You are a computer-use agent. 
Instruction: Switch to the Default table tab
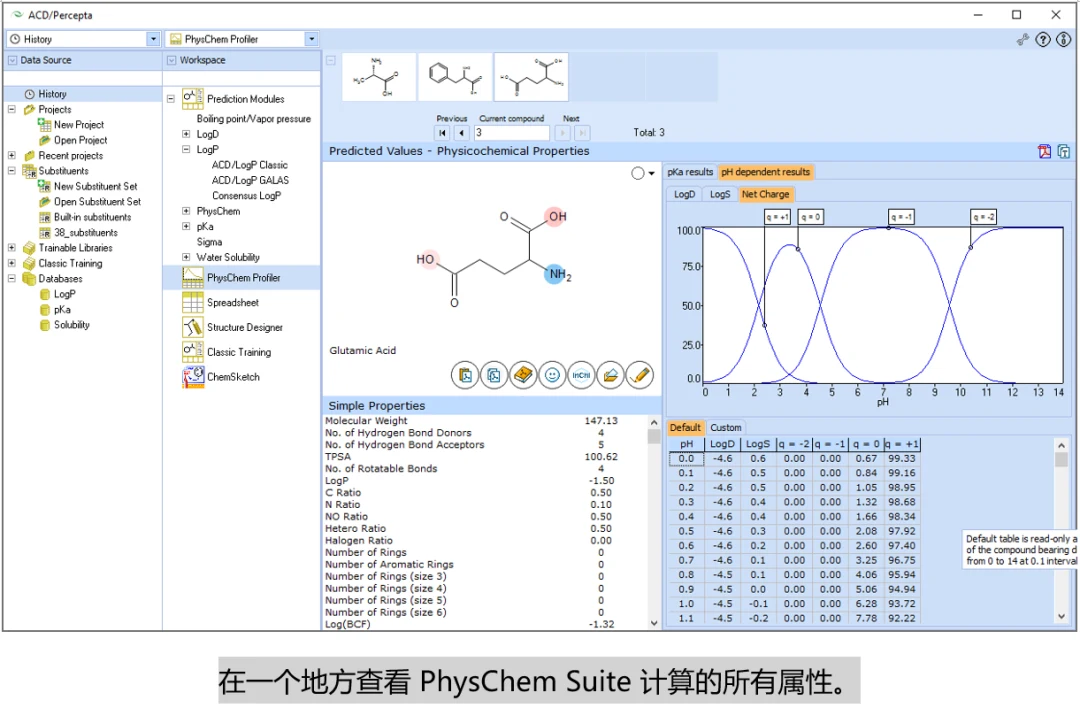pyautogui.click(x=685, y=428)
